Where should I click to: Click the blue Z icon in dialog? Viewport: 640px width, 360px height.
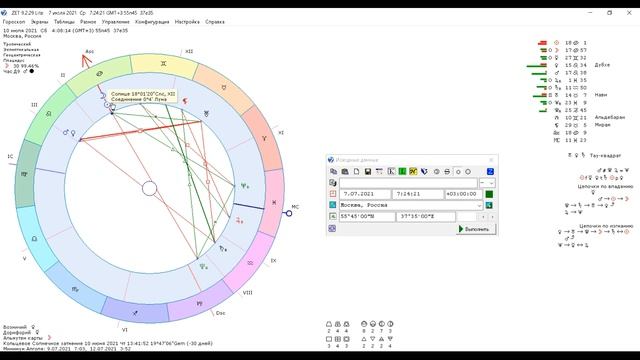(490, 172)
